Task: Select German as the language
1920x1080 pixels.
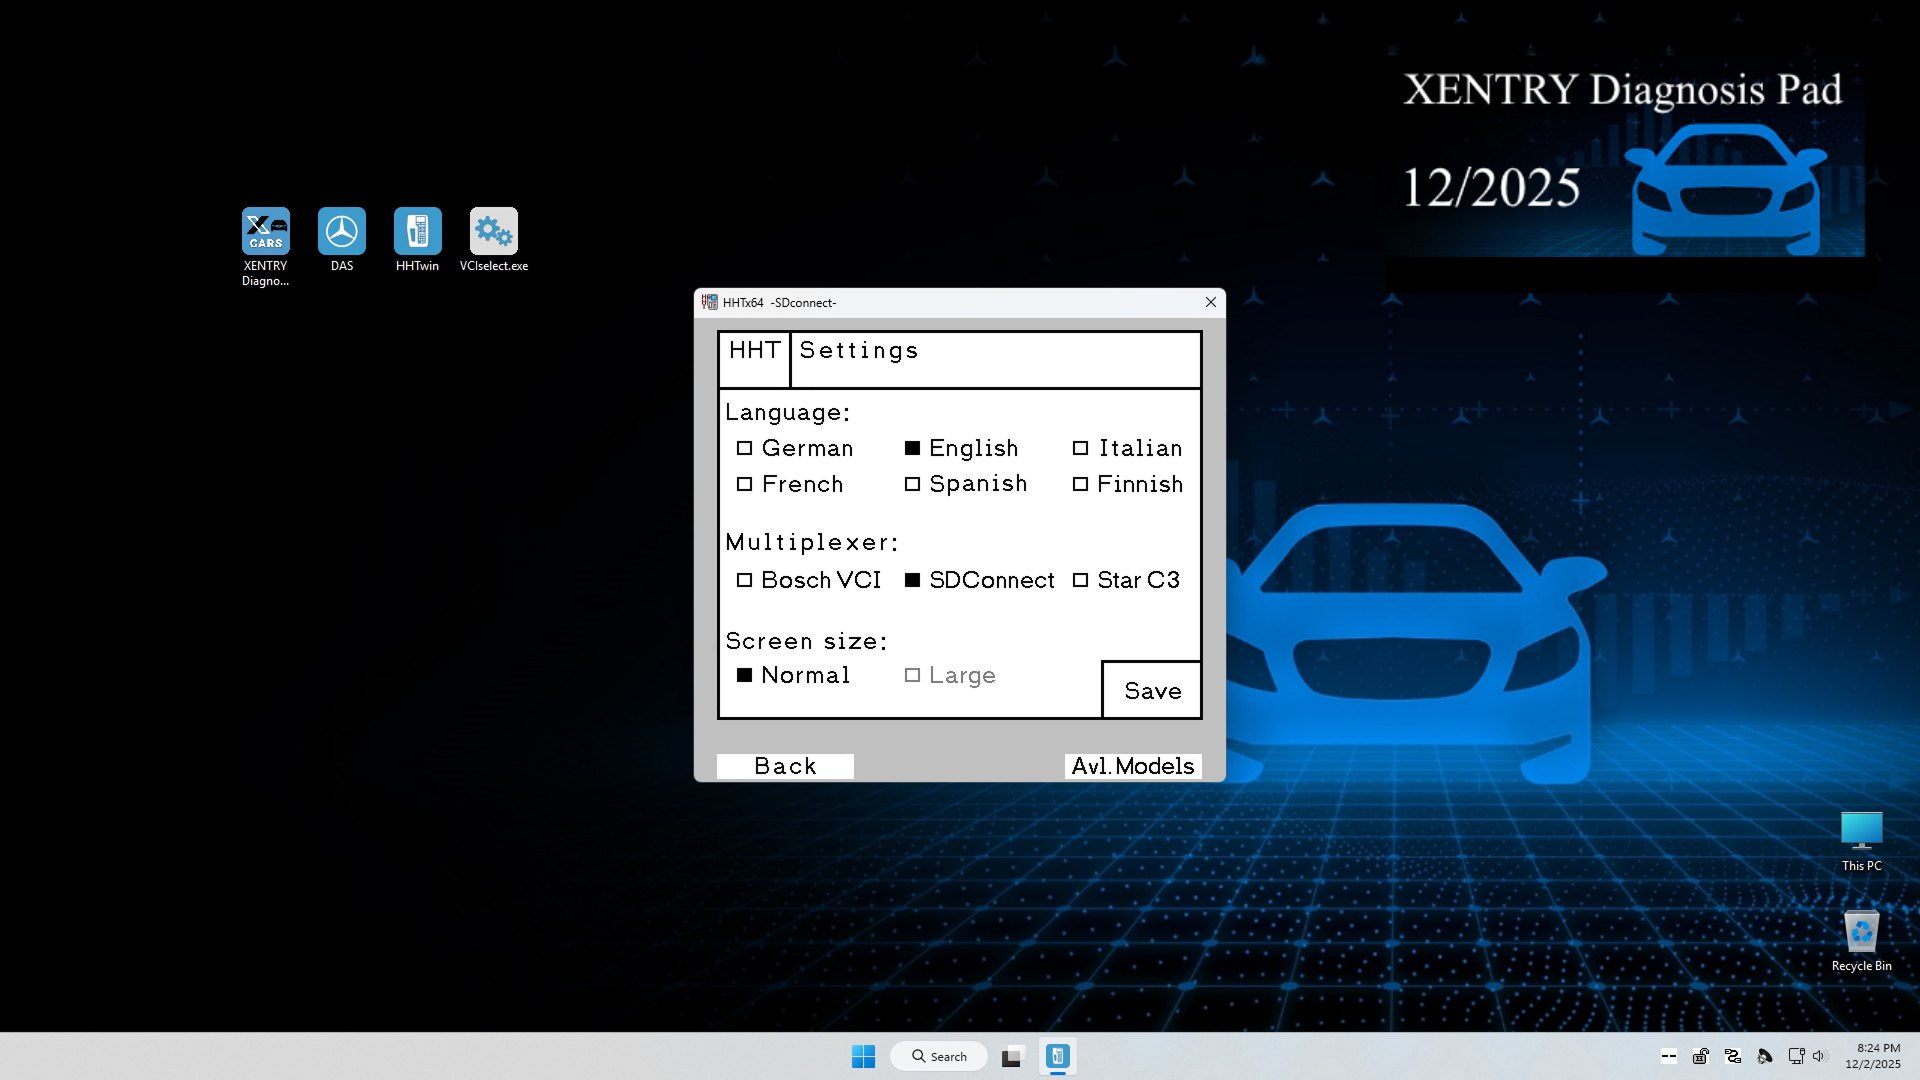Action: click(746, 448)
